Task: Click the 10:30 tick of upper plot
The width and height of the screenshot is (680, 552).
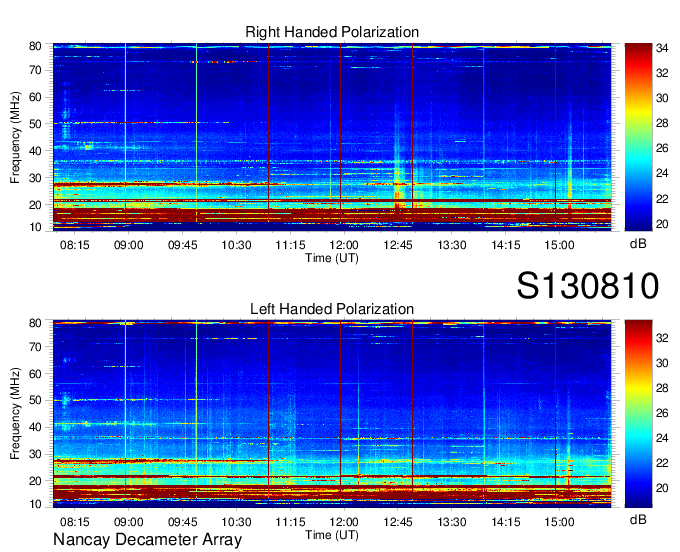Action: [236, 245]
